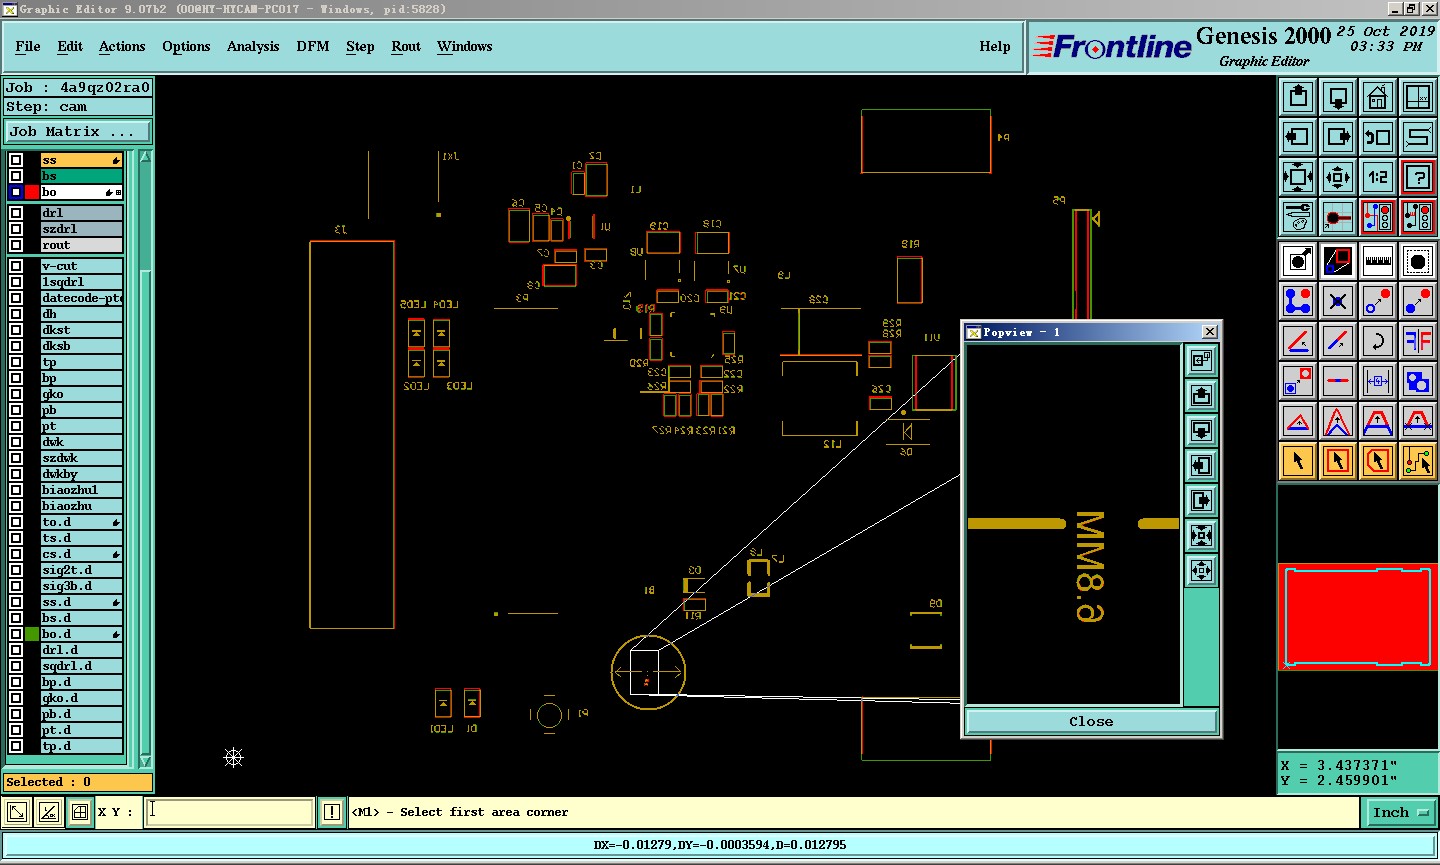The image size is (1440, 865).
Task: Select the net trace arrow selection tool
Action: pos(1418,461)
